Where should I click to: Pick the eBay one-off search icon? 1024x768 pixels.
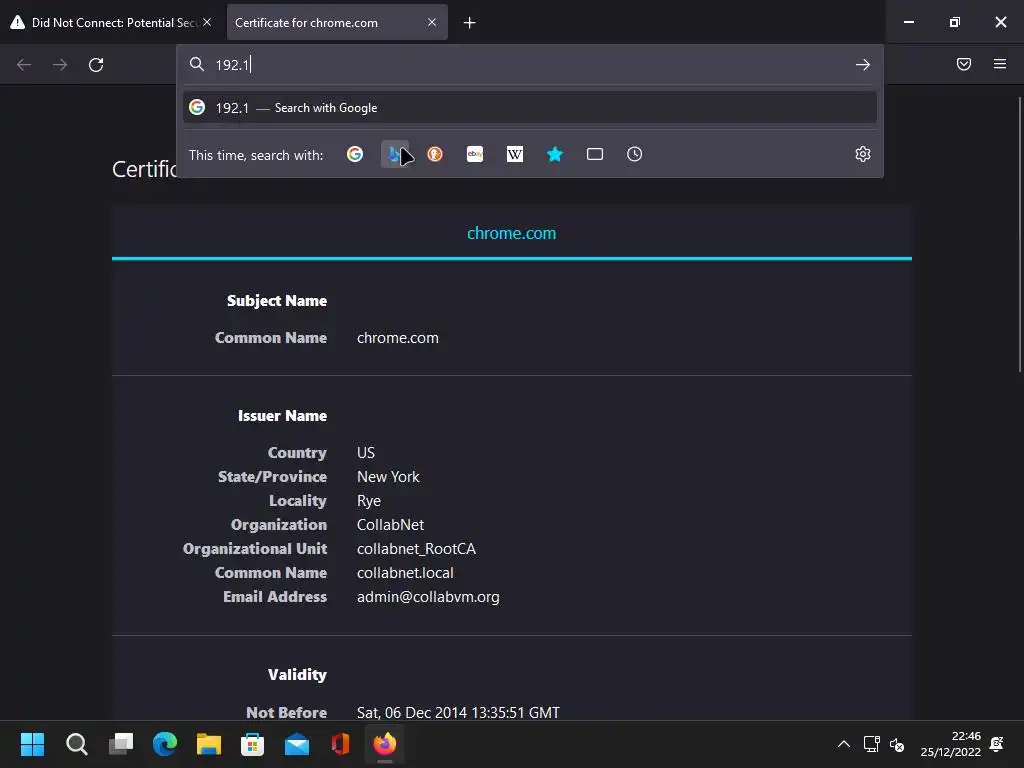(475, 154)
